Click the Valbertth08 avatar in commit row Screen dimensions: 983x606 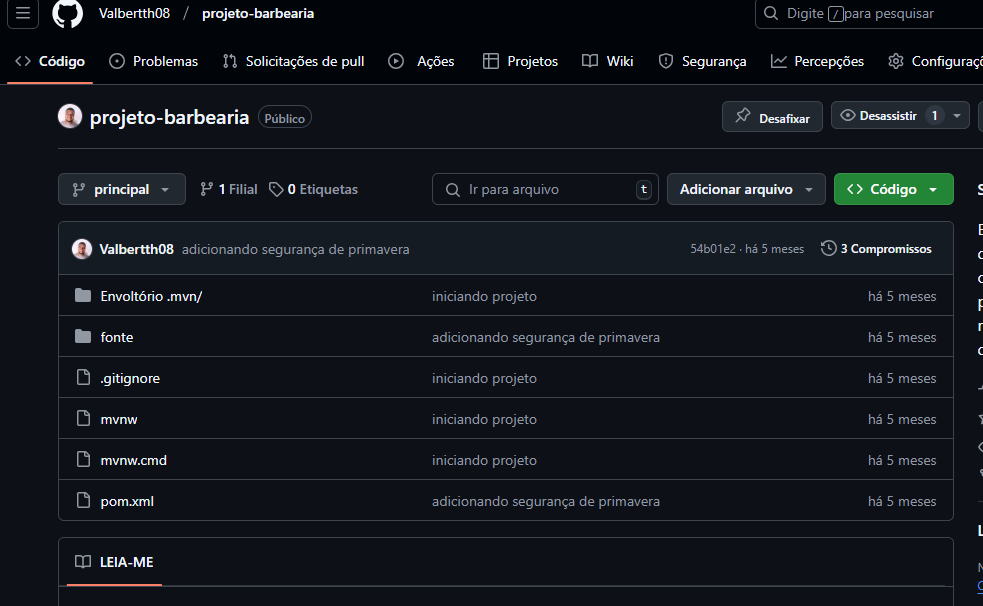tap(82, 249)
